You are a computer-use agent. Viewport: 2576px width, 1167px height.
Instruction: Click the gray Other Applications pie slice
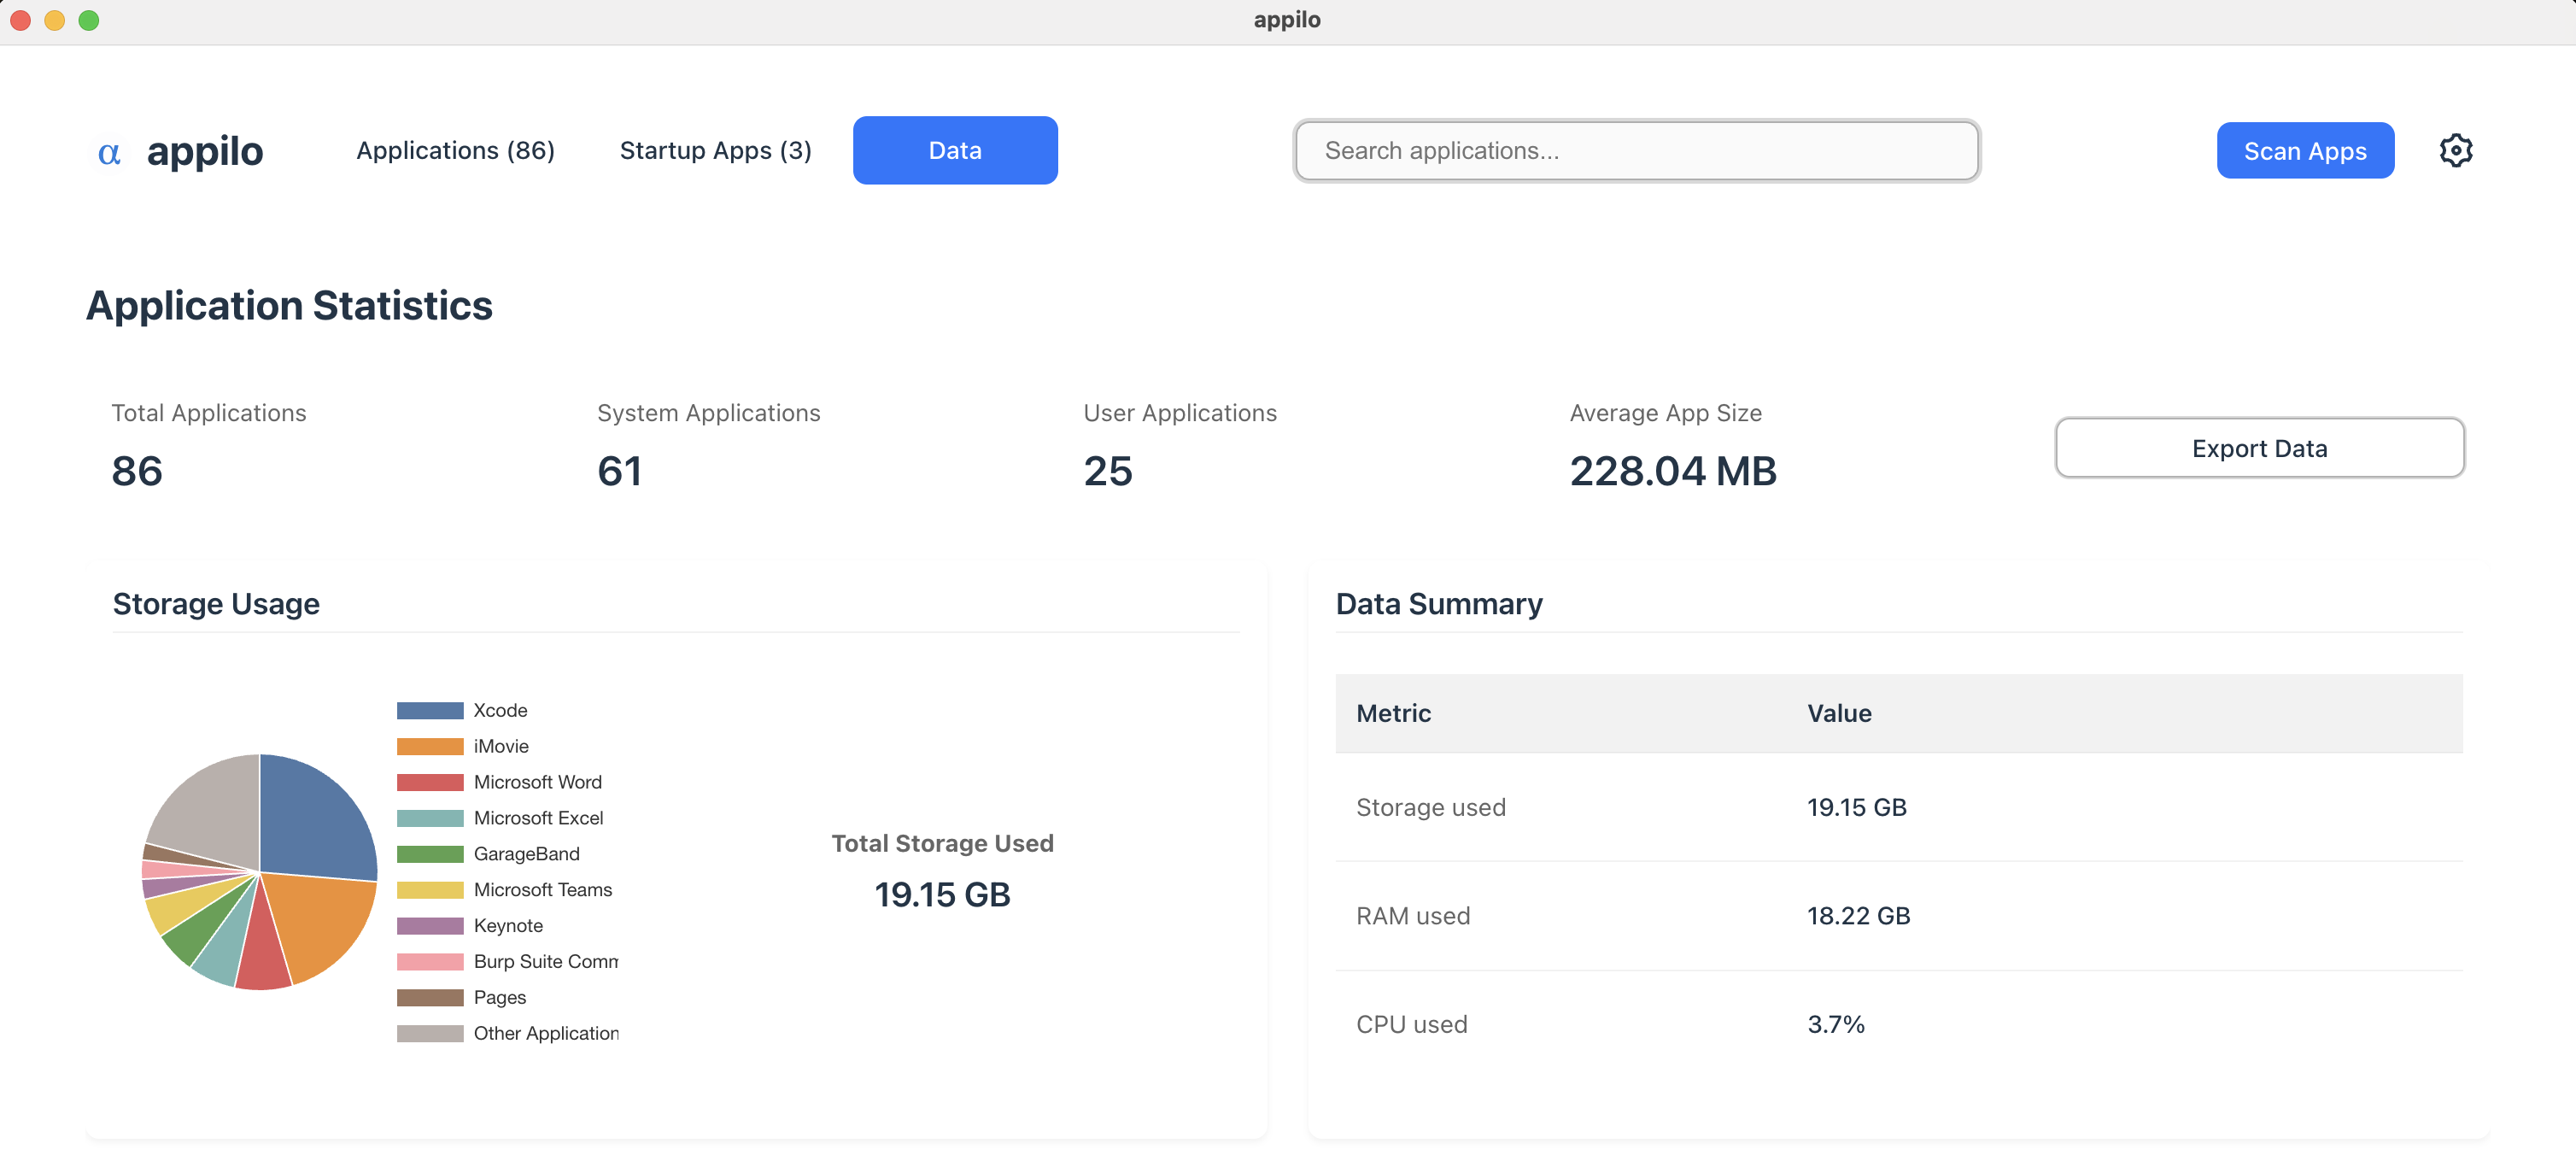(x=212, y=808)
